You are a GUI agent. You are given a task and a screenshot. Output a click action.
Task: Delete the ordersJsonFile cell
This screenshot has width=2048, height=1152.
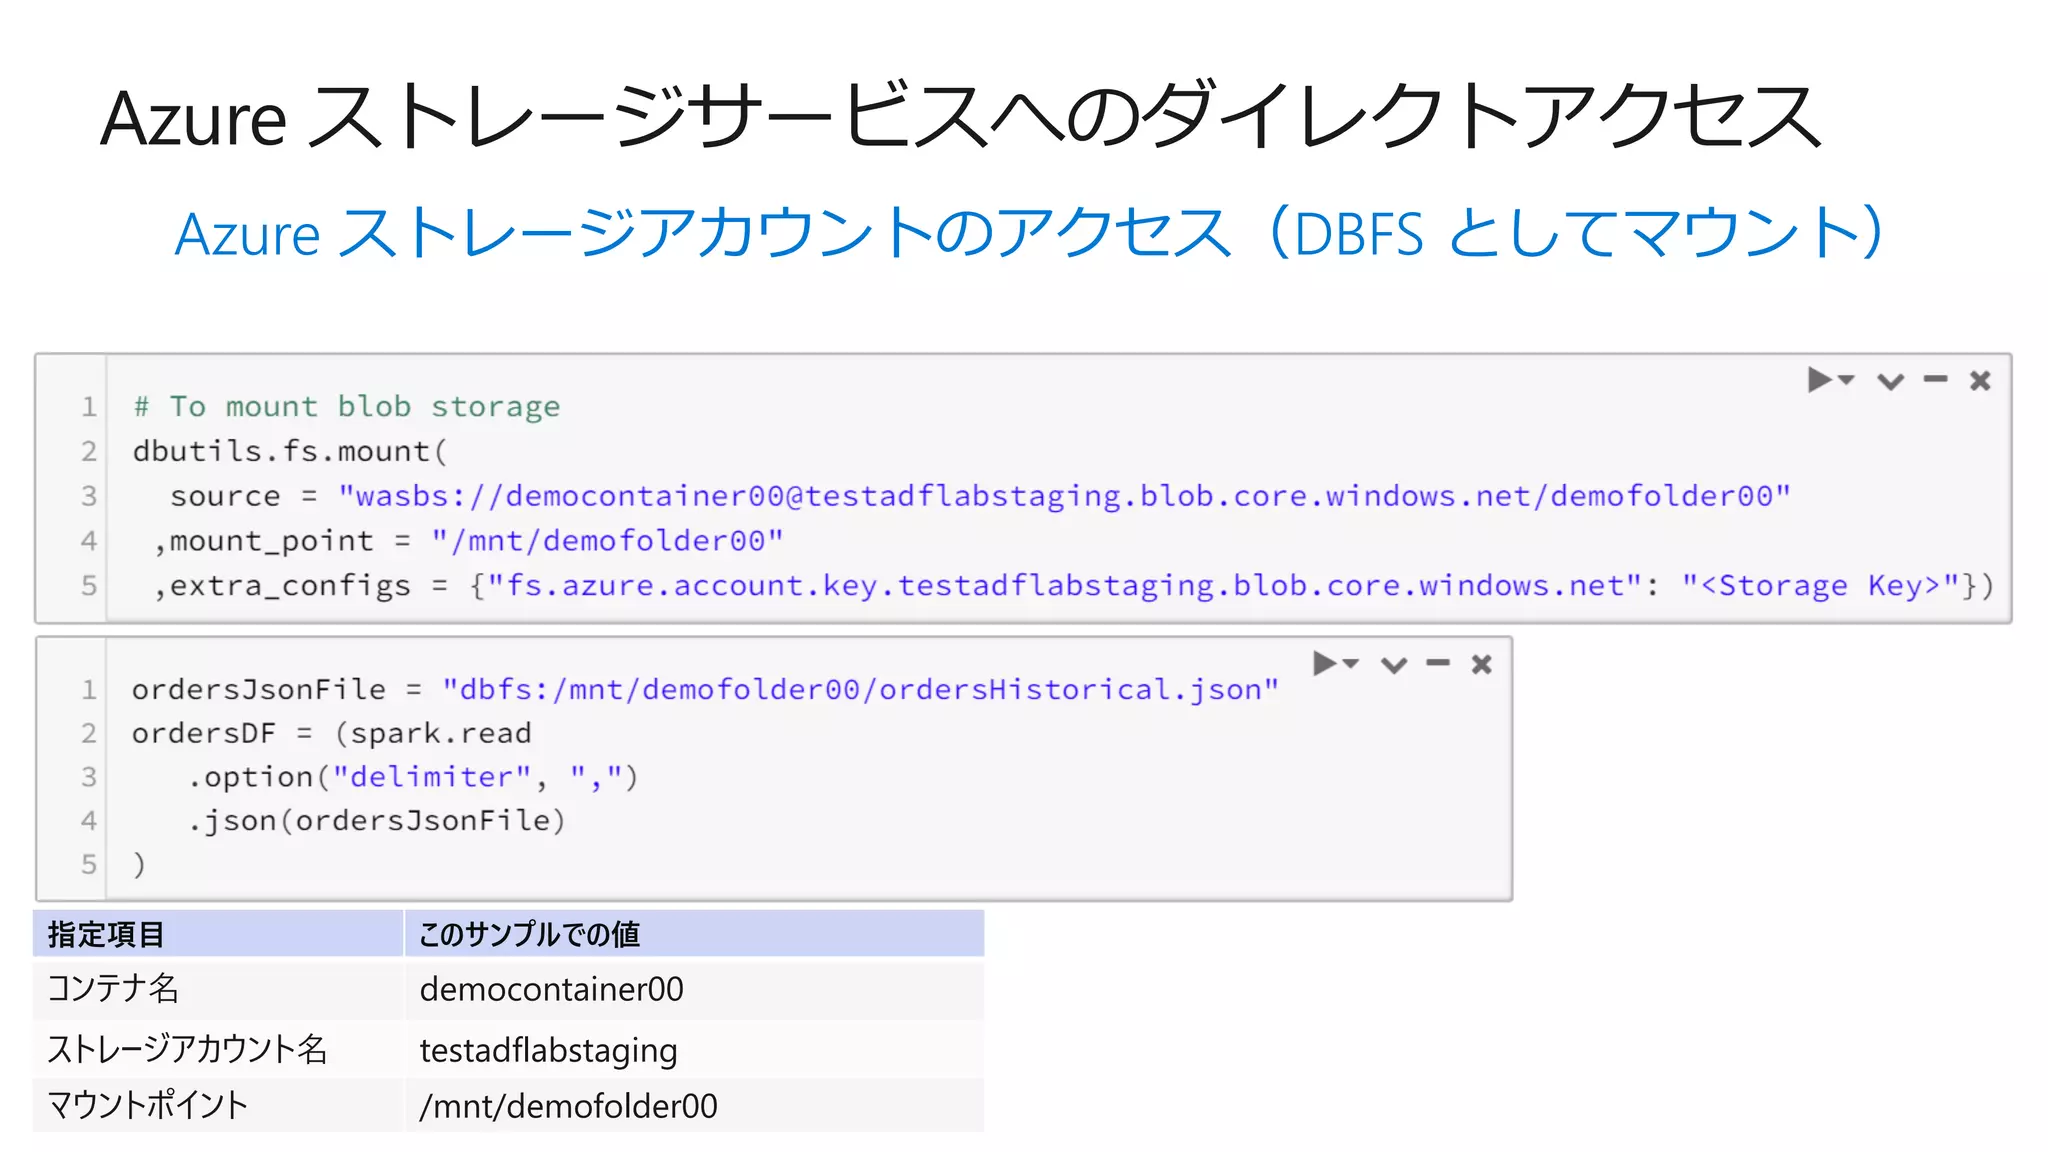(1482, 664)
